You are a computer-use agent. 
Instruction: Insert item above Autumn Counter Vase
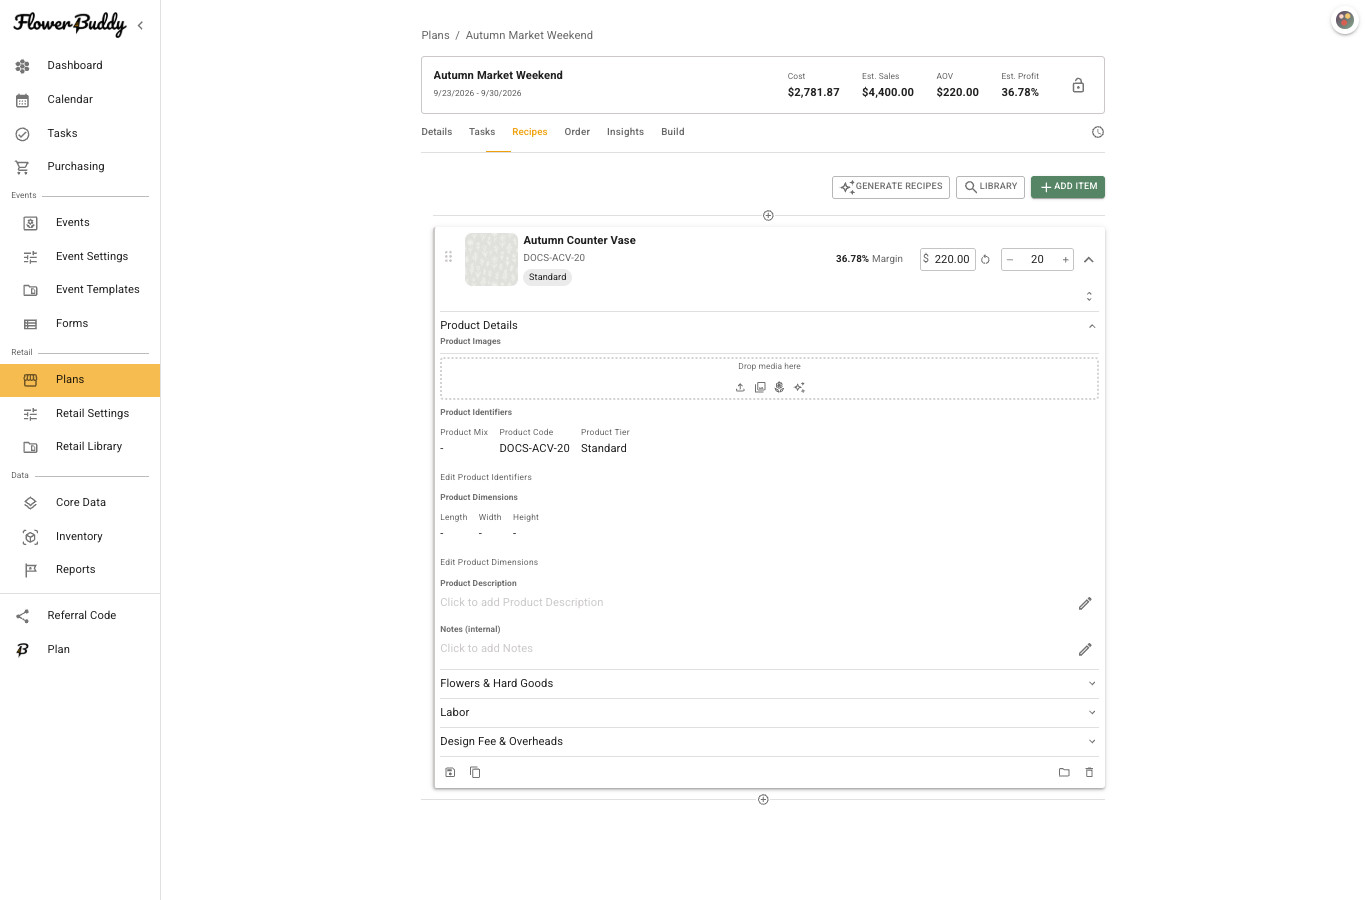[x=768, y=215]
